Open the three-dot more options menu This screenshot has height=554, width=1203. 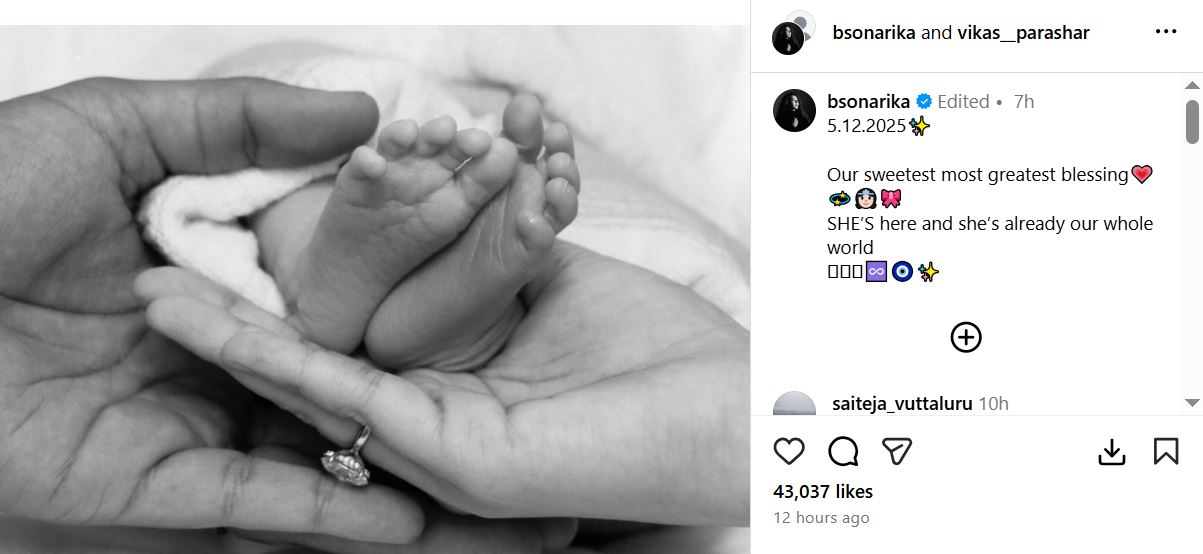point(1166,32)
